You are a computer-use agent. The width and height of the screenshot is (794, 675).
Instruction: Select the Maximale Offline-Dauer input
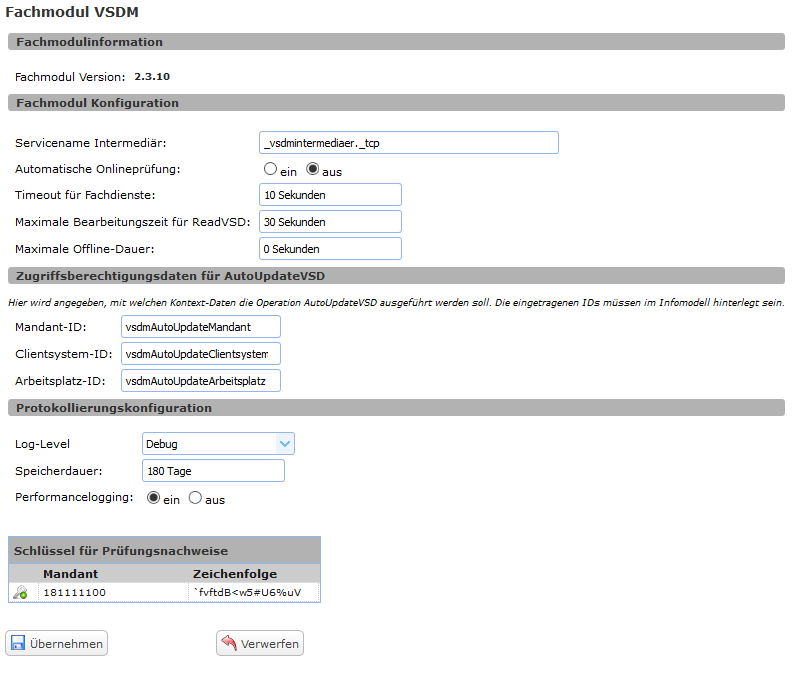329,248
